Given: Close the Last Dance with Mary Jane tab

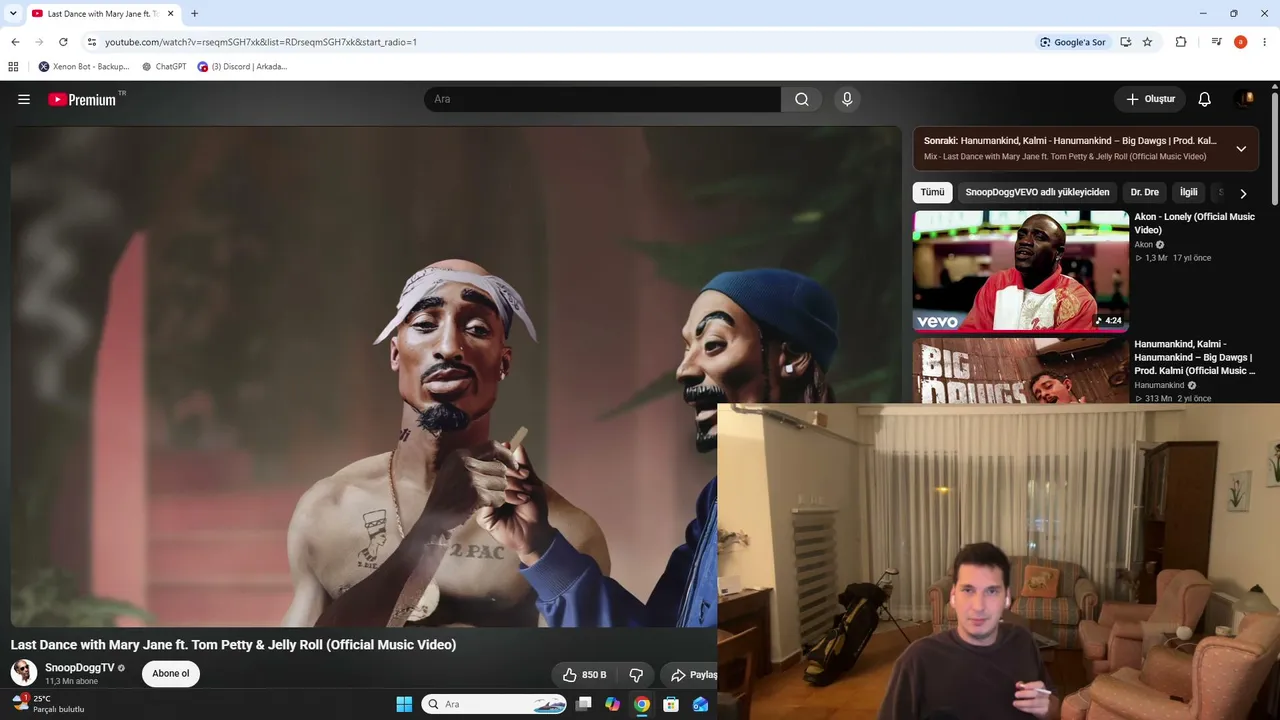Looking at the screenshot, I should tap(171, 14).
